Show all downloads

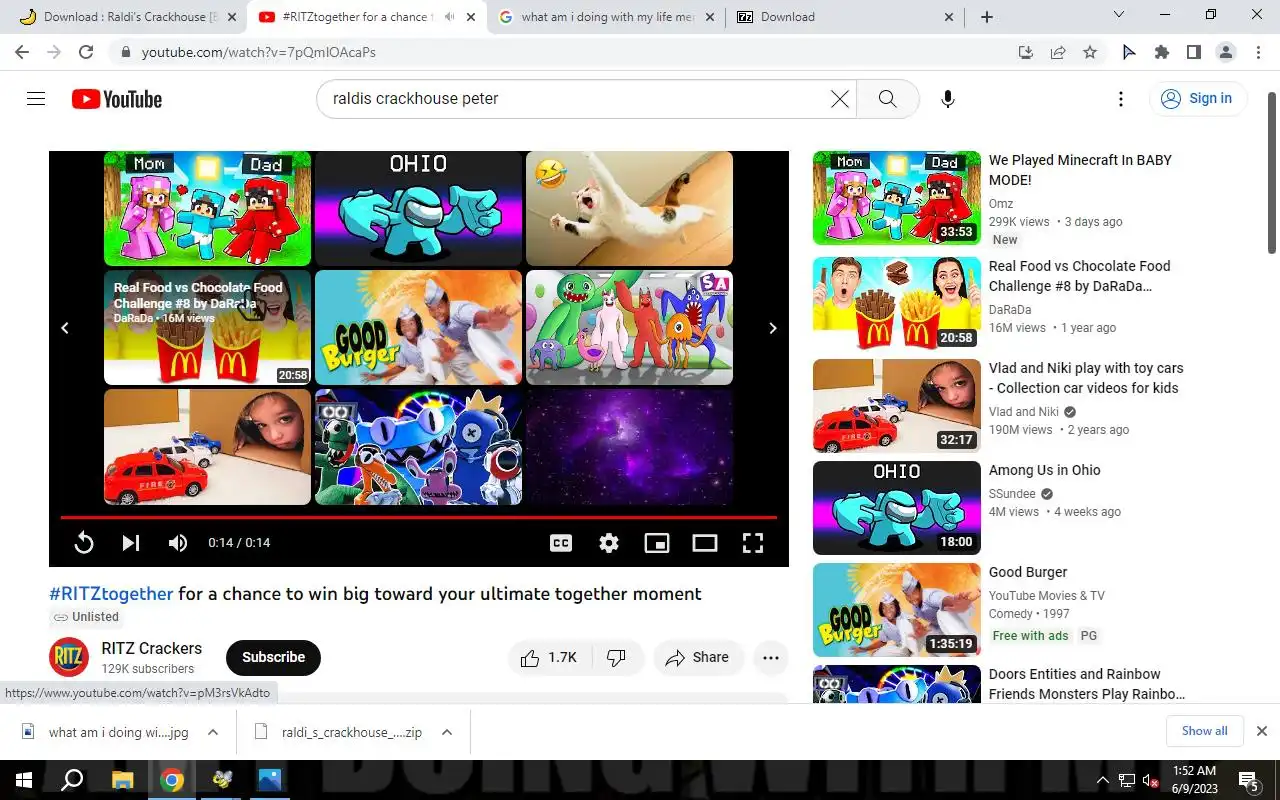click(x=1204, y=731)
